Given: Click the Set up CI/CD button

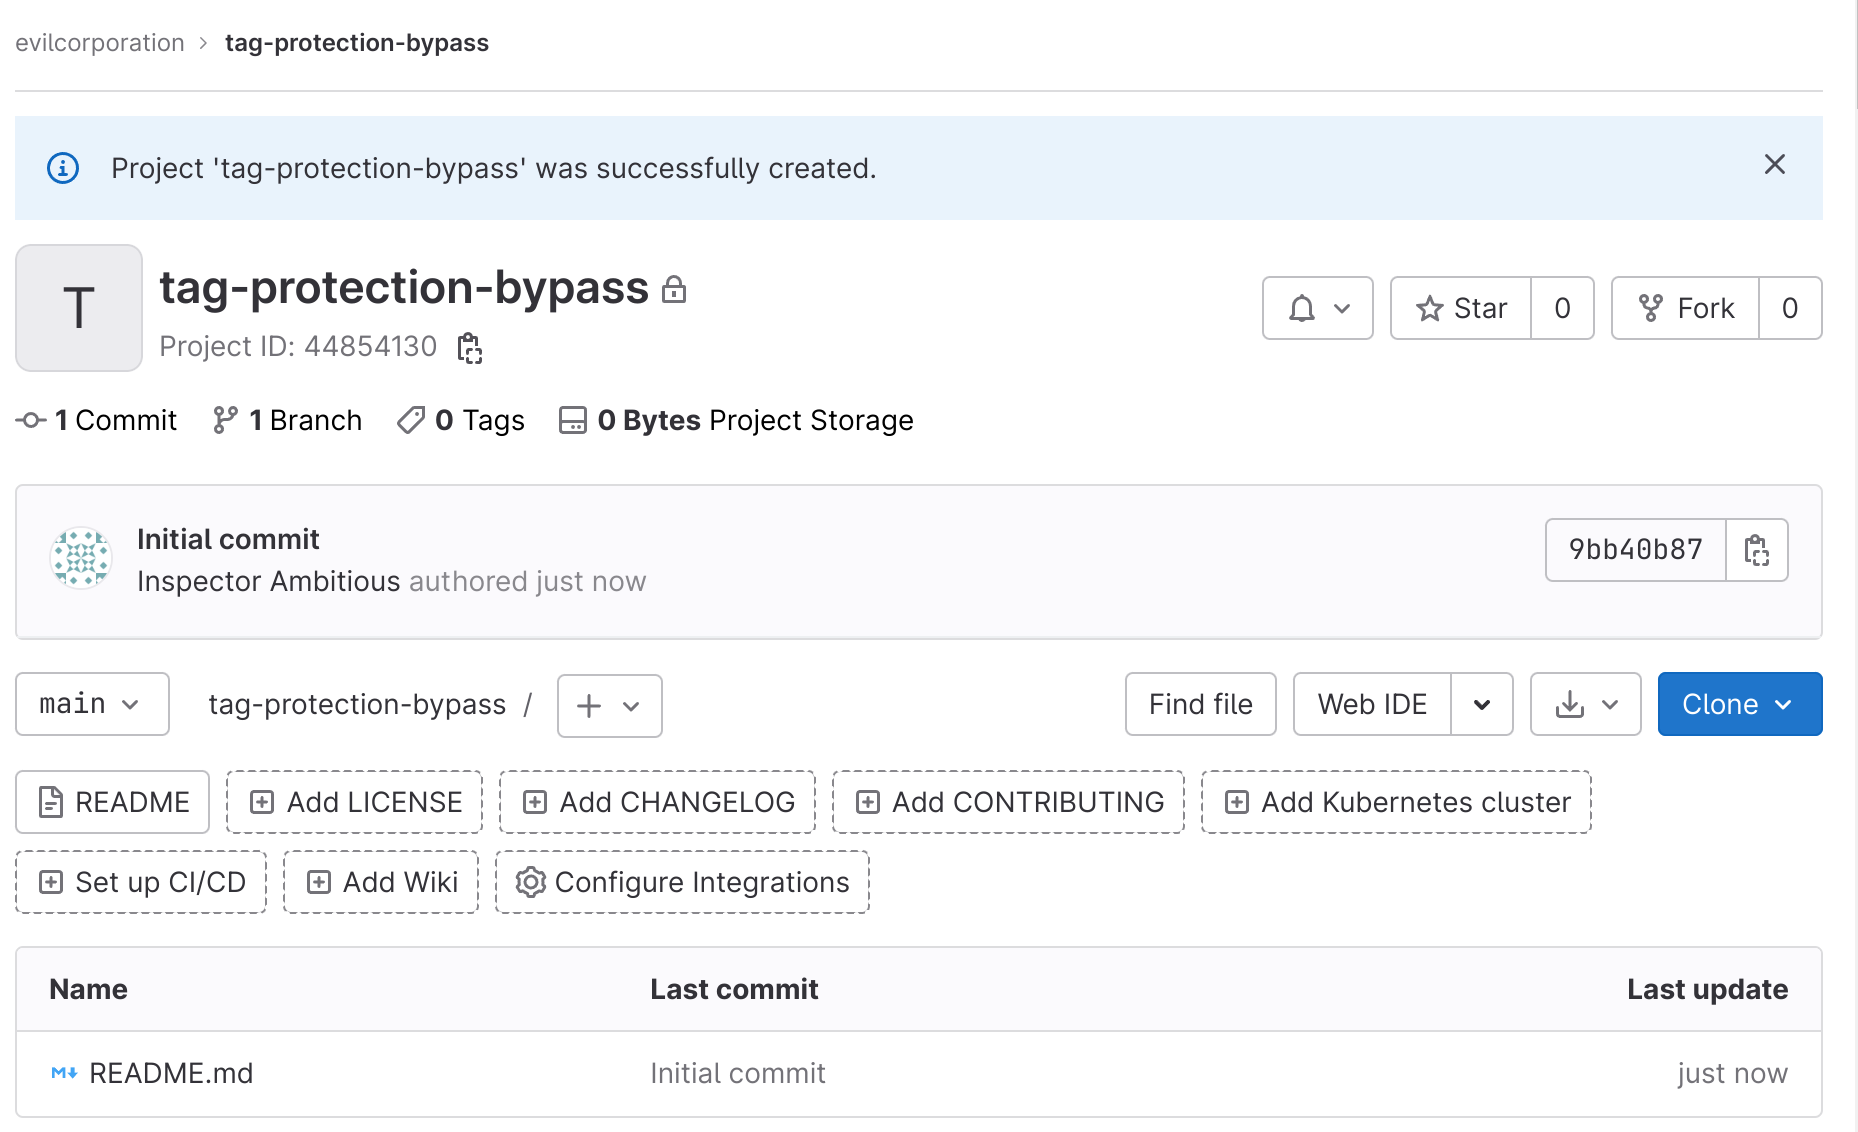Looking at the screenshot, I should click(141, 882).
